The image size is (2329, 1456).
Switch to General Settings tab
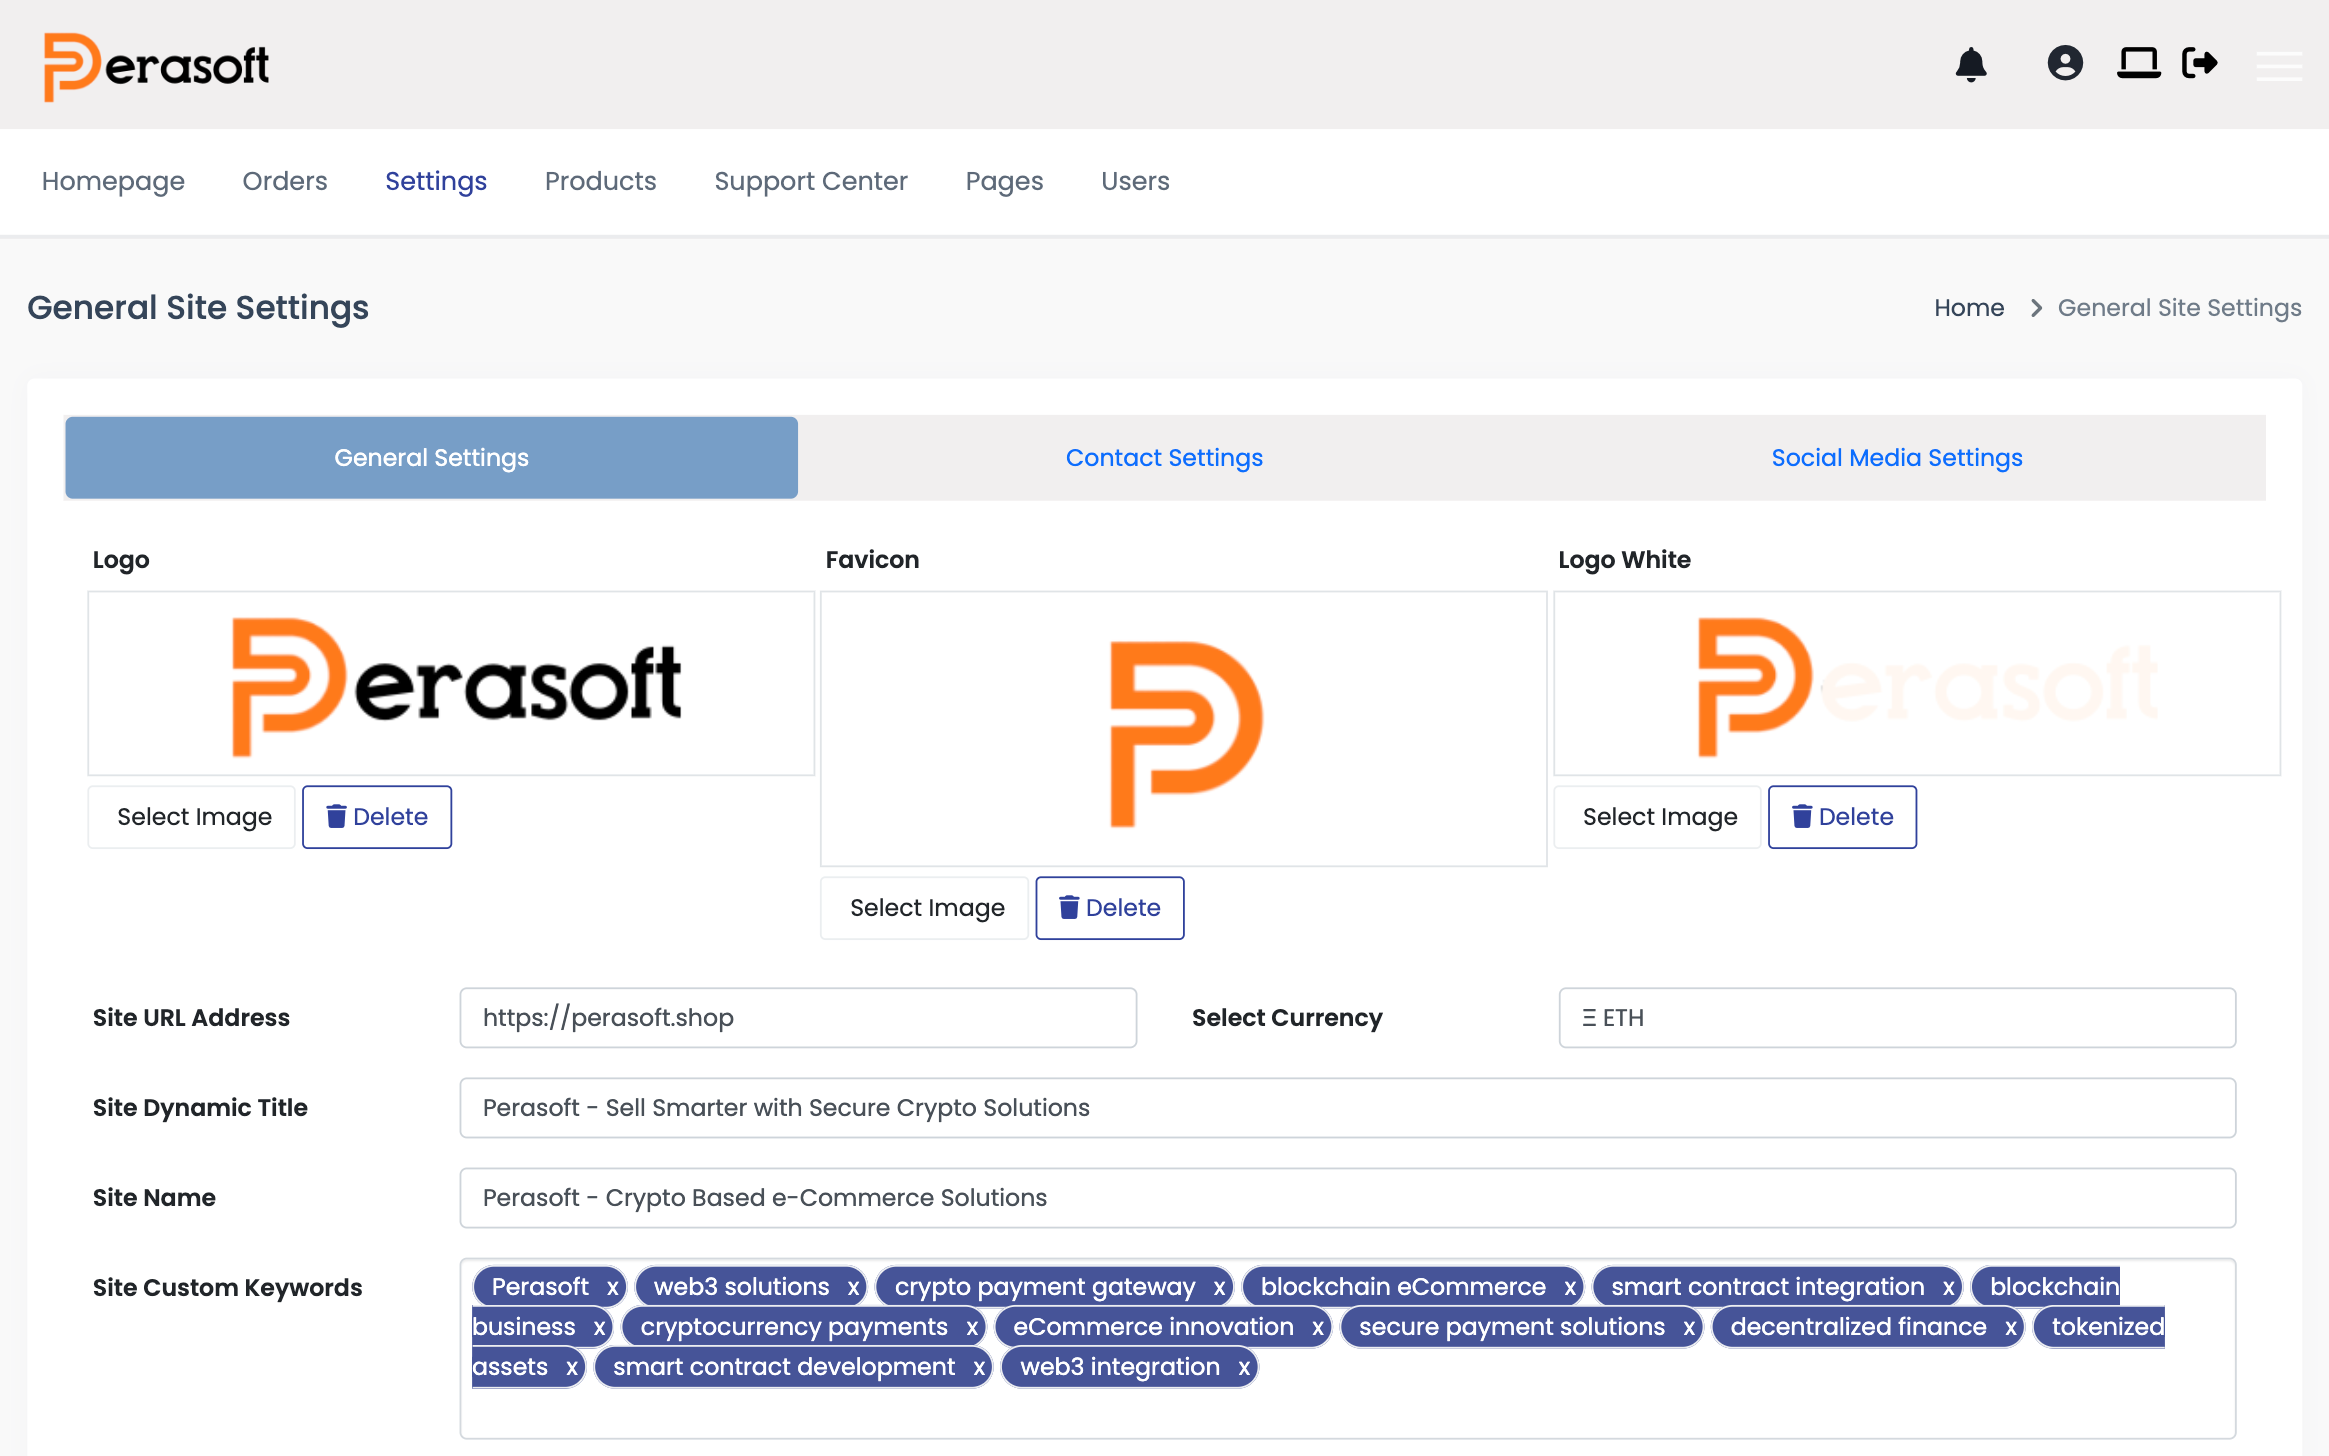pyautogui.click(x=431, y=458)
